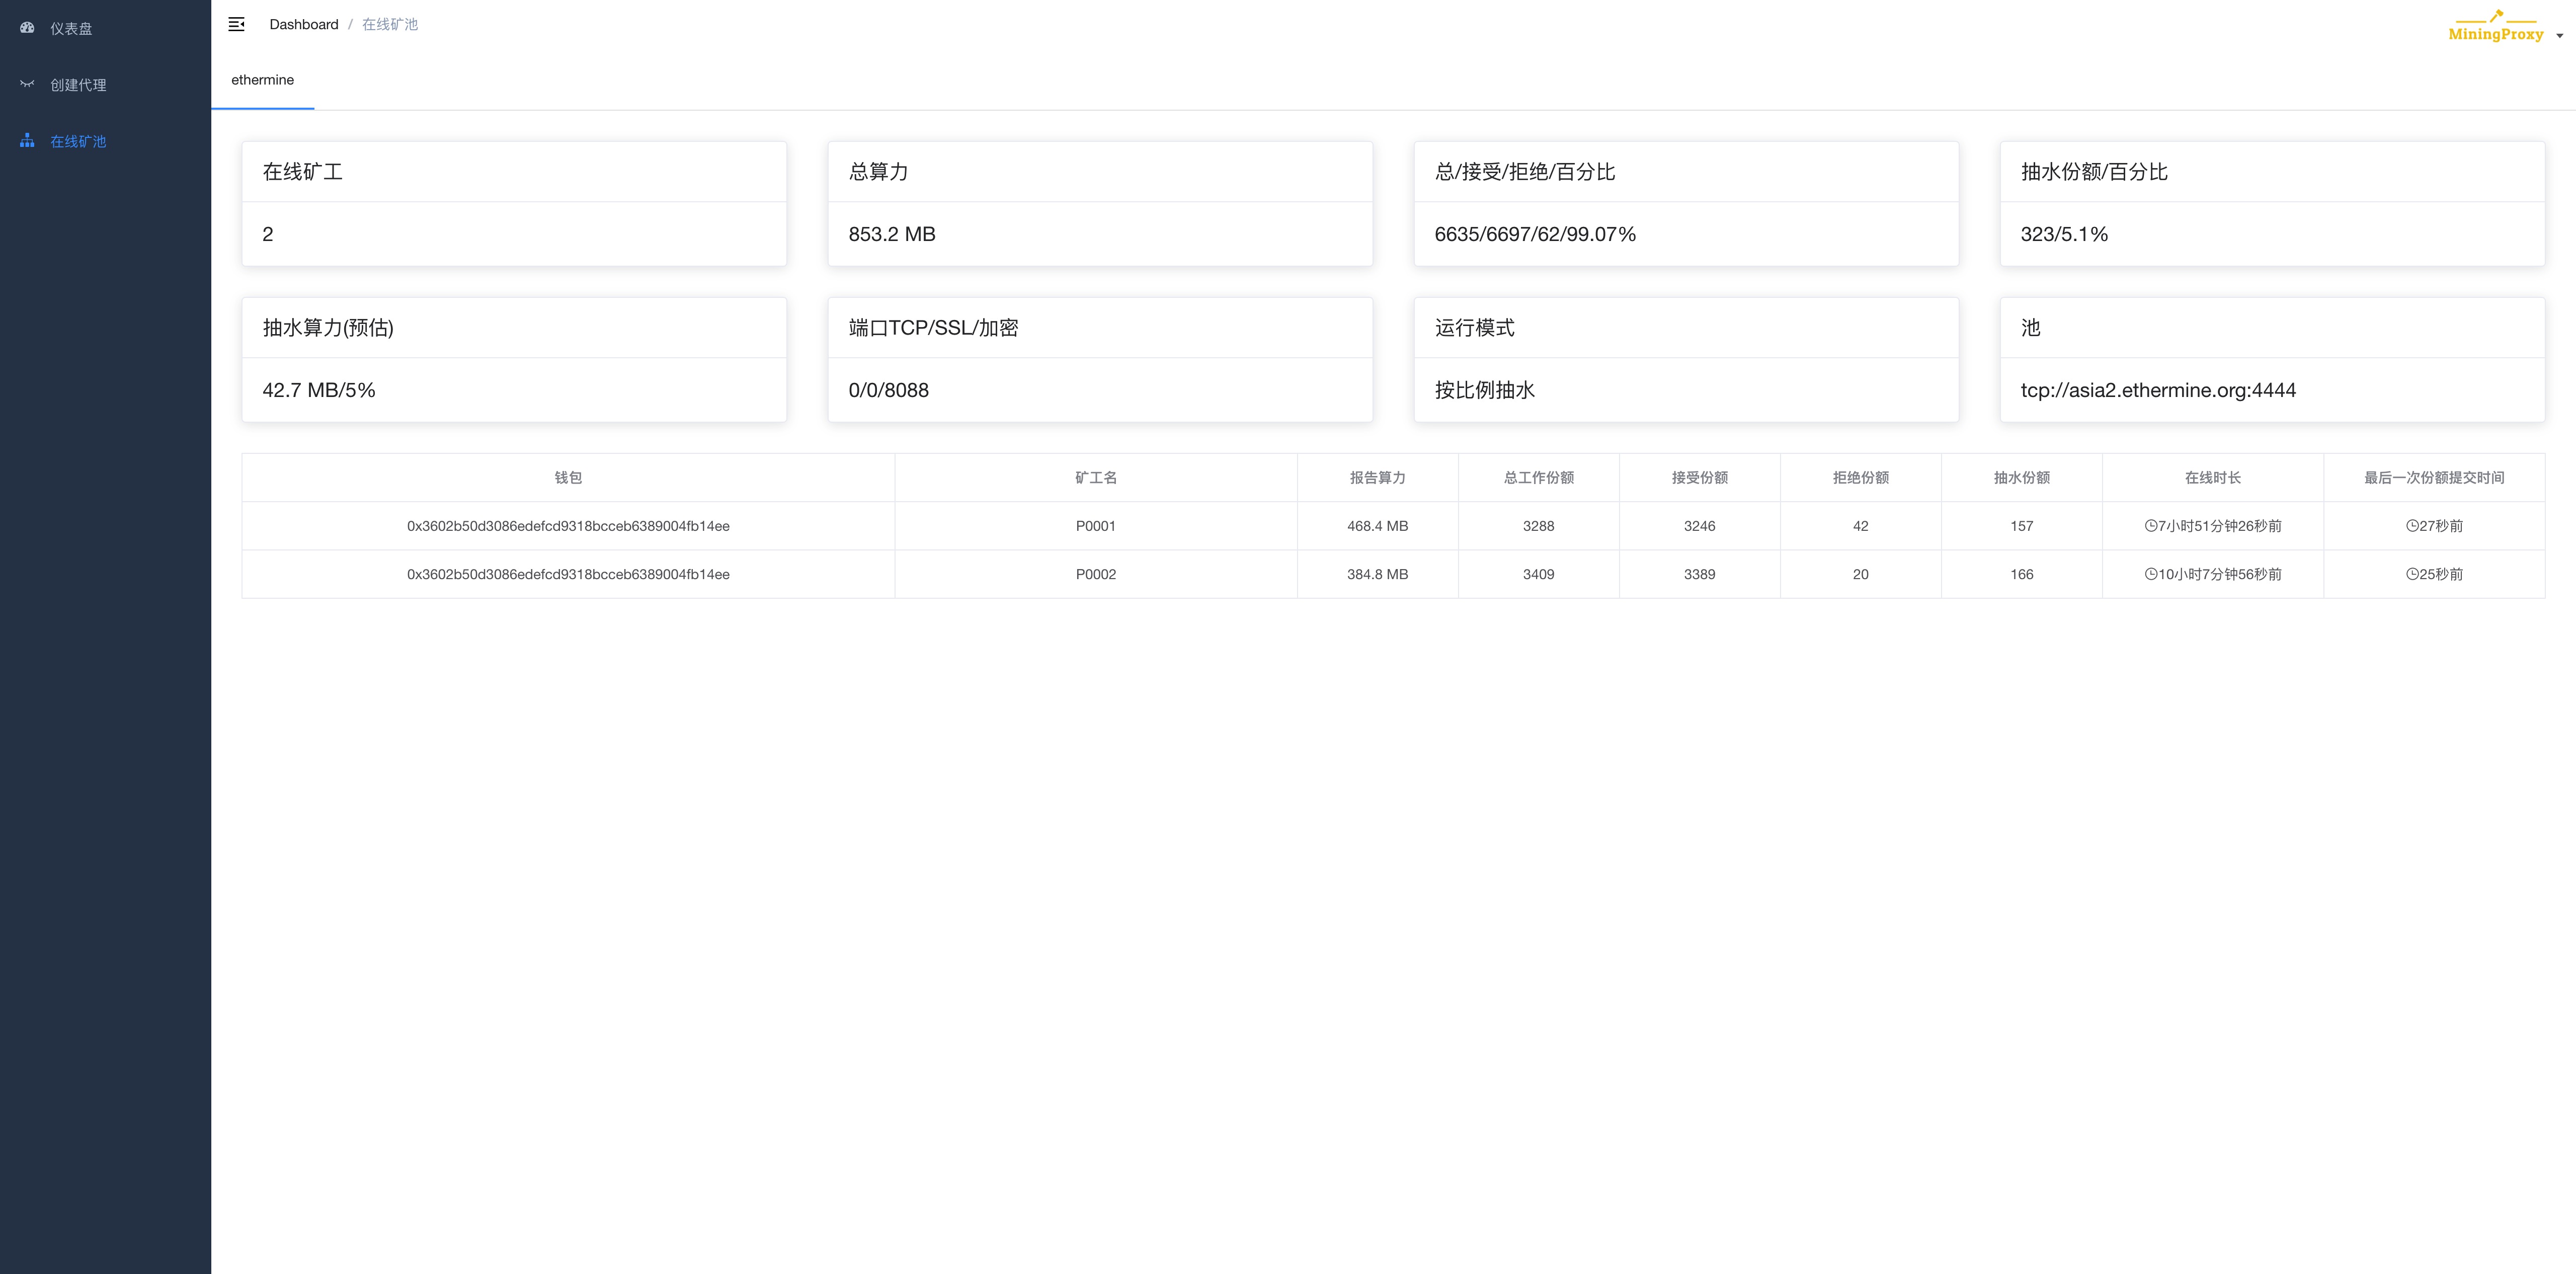Image resolution: width=2576 pixels, height=1274 pixels.
Task: Click the 创建代理 sidebar icon
Action: [x=27, y=84]
